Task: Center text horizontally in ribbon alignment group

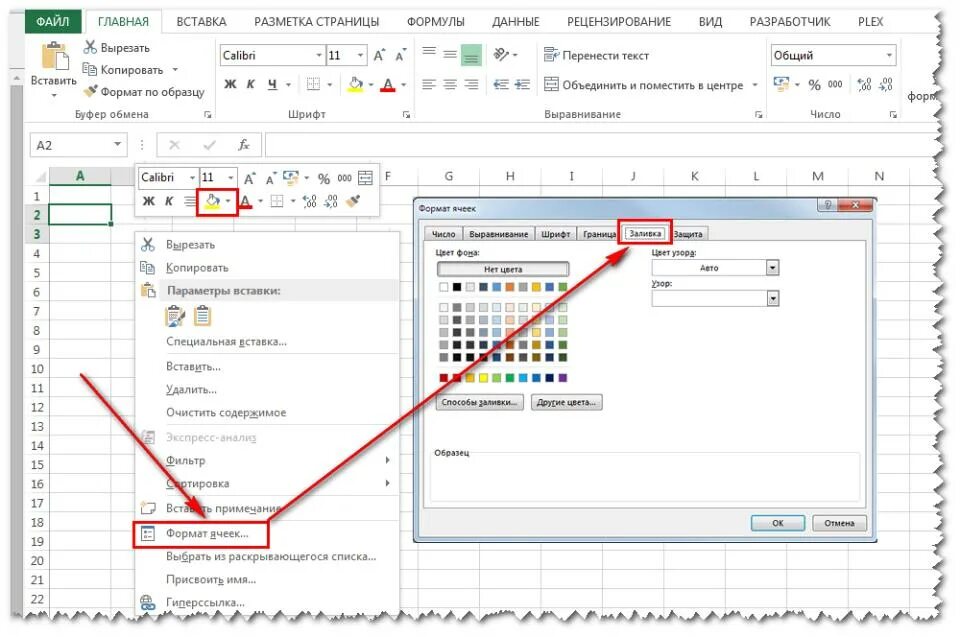Action: 450,85
